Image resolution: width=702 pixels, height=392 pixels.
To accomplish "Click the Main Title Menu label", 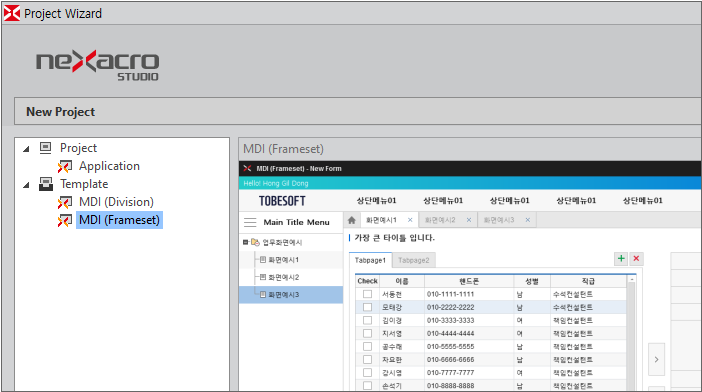I will 296,222.
